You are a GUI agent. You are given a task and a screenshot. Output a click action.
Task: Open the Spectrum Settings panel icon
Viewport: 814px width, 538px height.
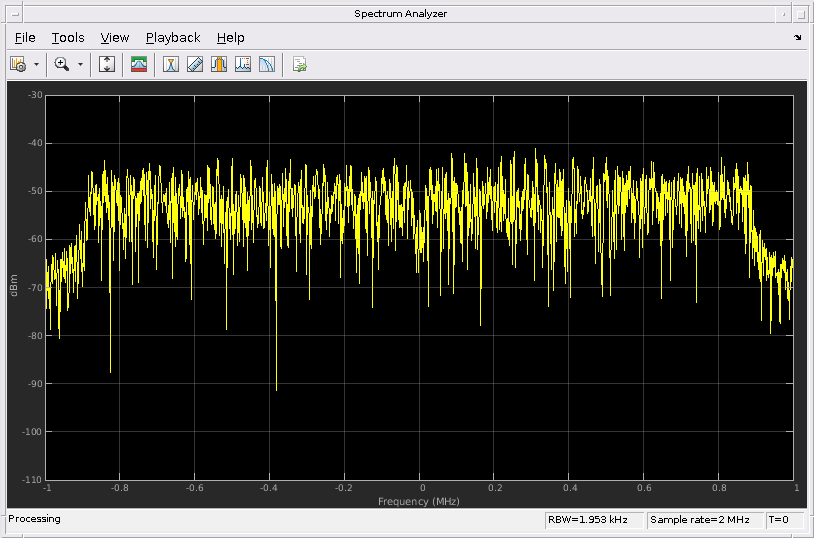tap(139, 64)
